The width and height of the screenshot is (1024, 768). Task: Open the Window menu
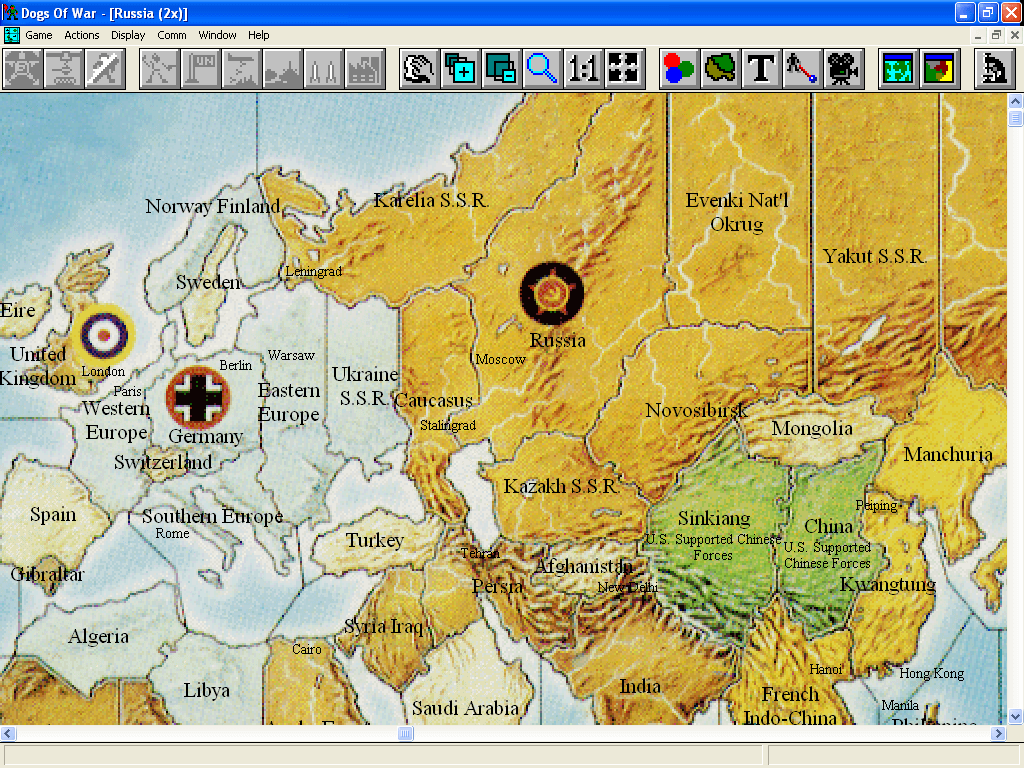pos(217,35)
